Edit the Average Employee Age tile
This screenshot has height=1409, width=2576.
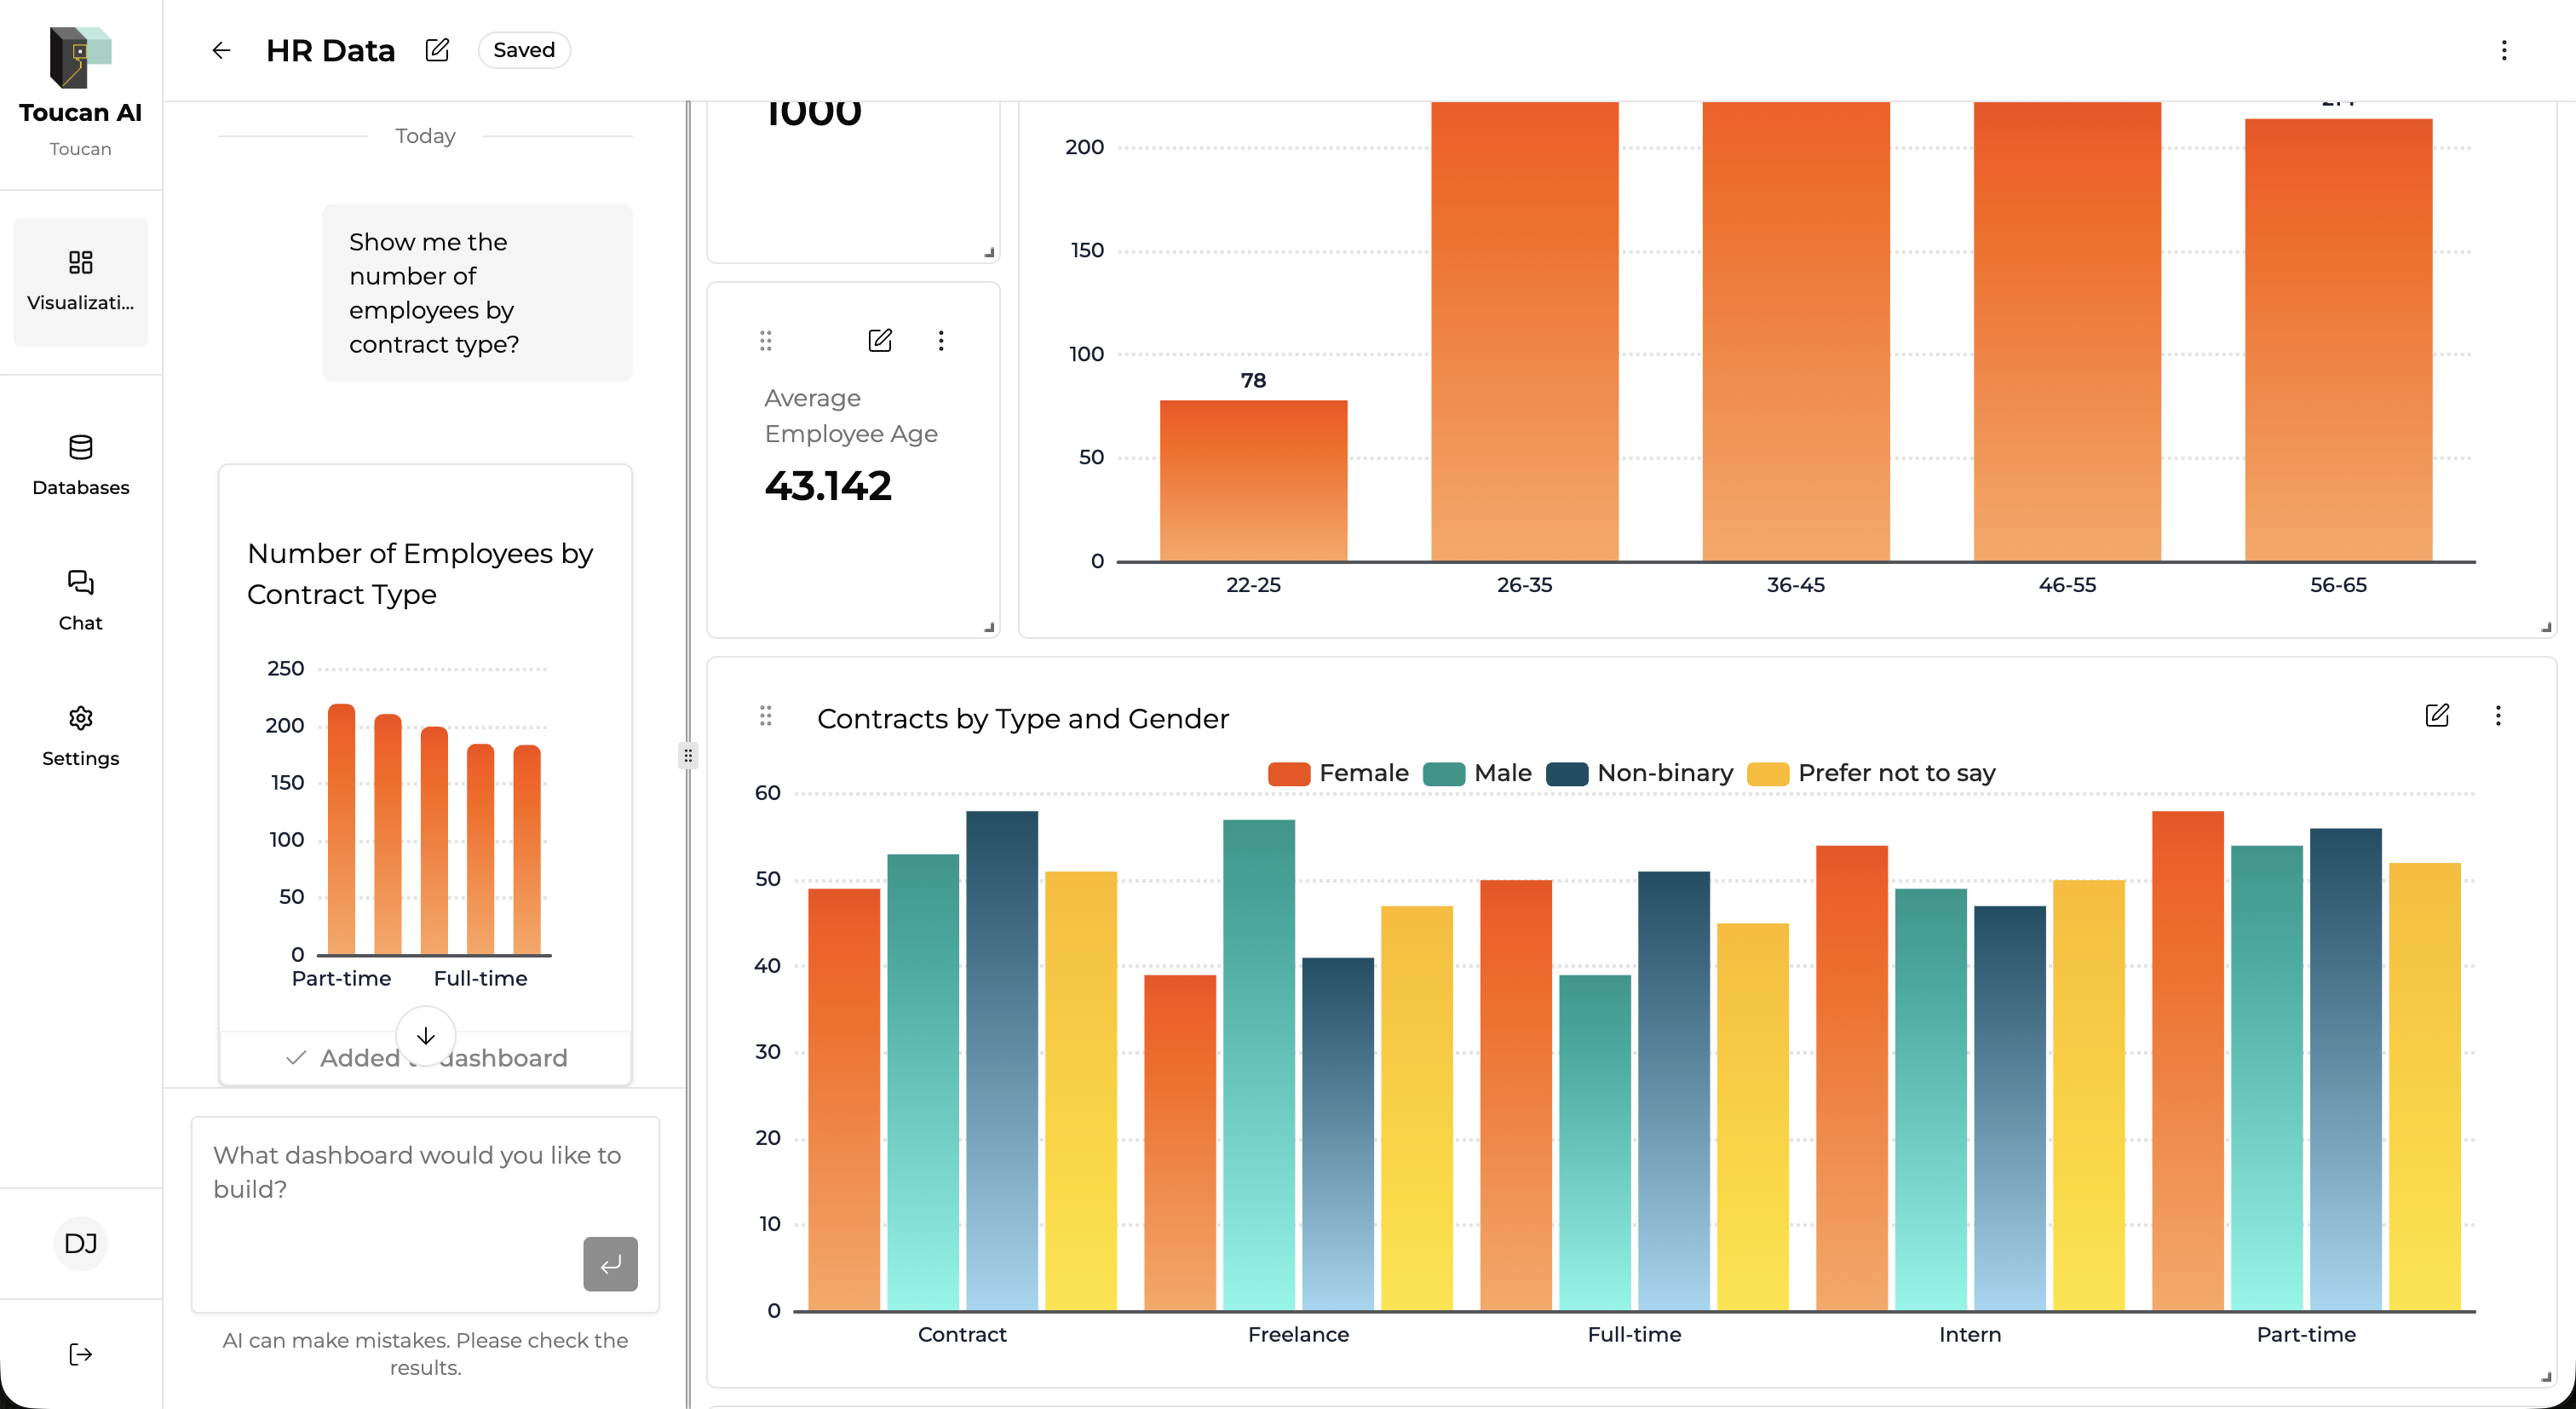point(879,341)
